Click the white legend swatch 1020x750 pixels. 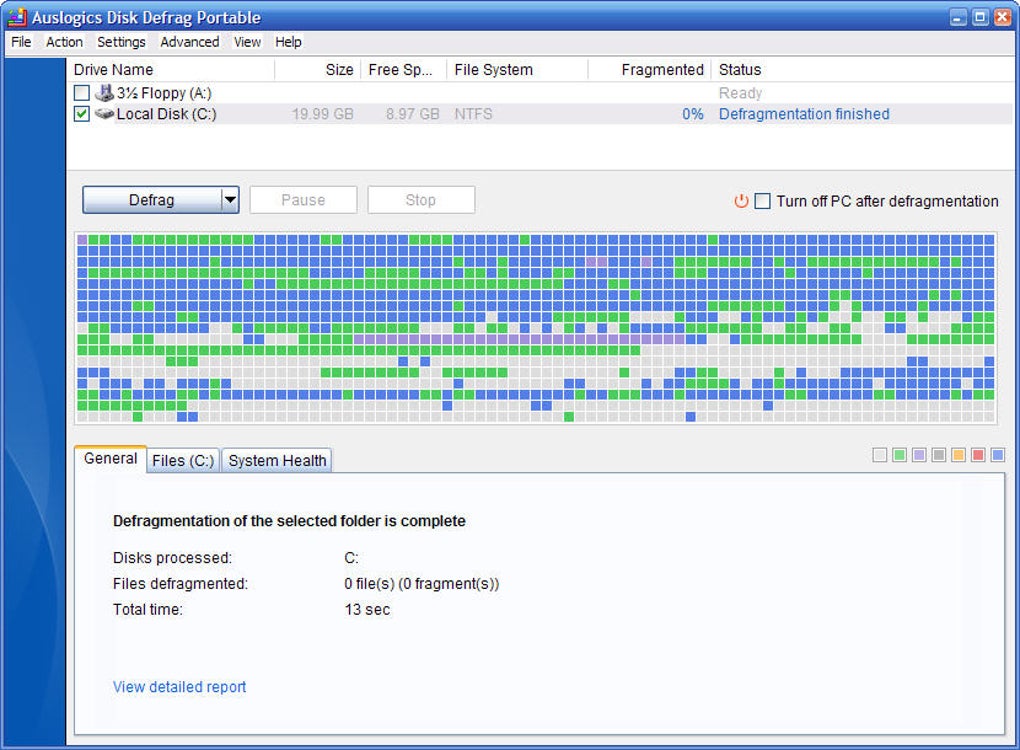(x=879, y=455)
